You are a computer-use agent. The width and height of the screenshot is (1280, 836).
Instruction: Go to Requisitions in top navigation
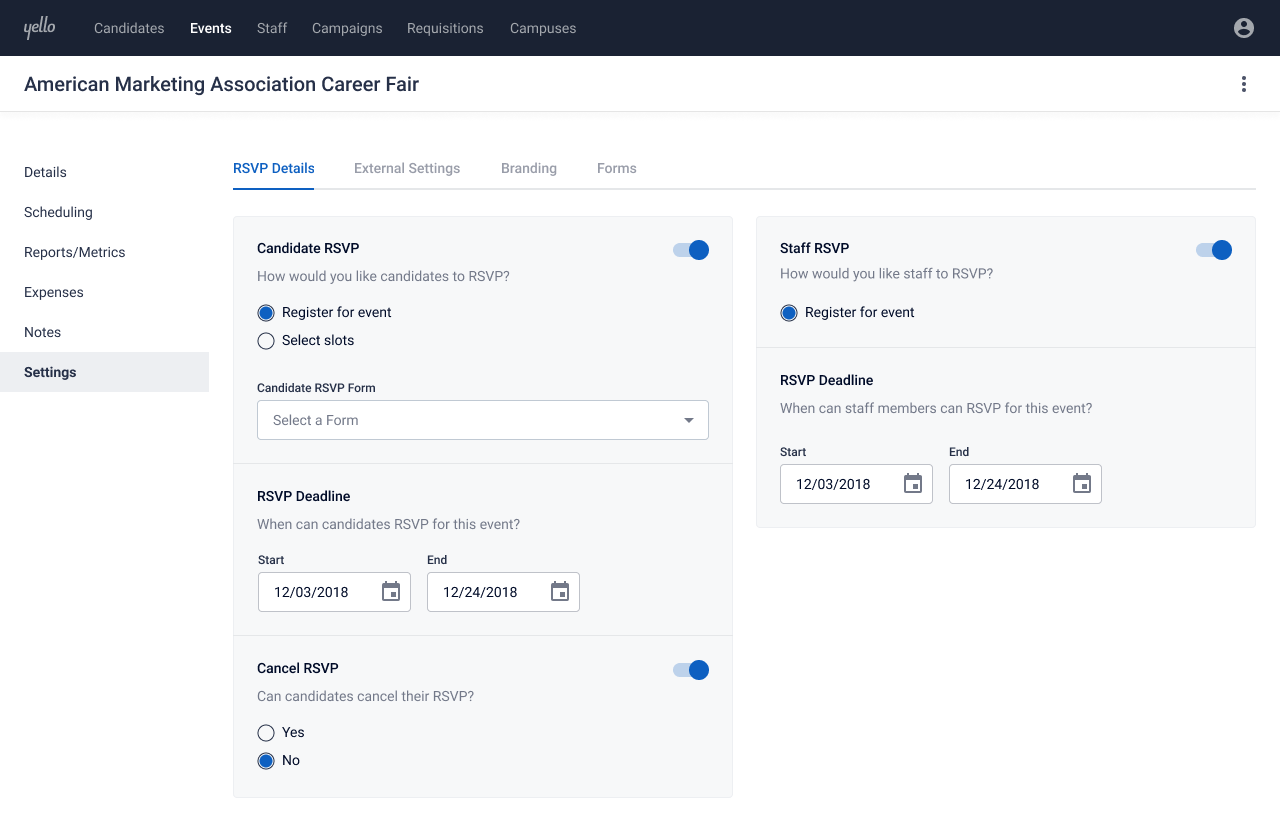(445, 28)
